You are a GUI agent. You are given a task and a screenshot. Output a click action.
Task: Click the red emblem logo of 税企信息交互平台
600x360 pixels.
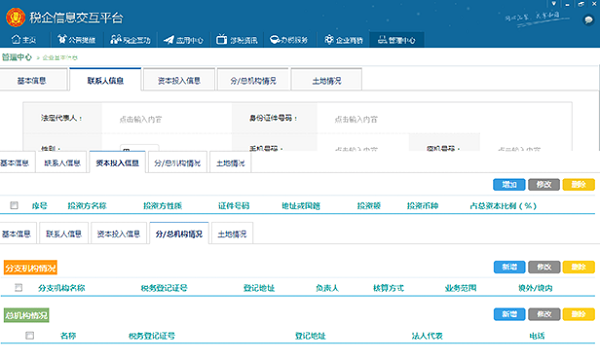(x=15, y=17)
